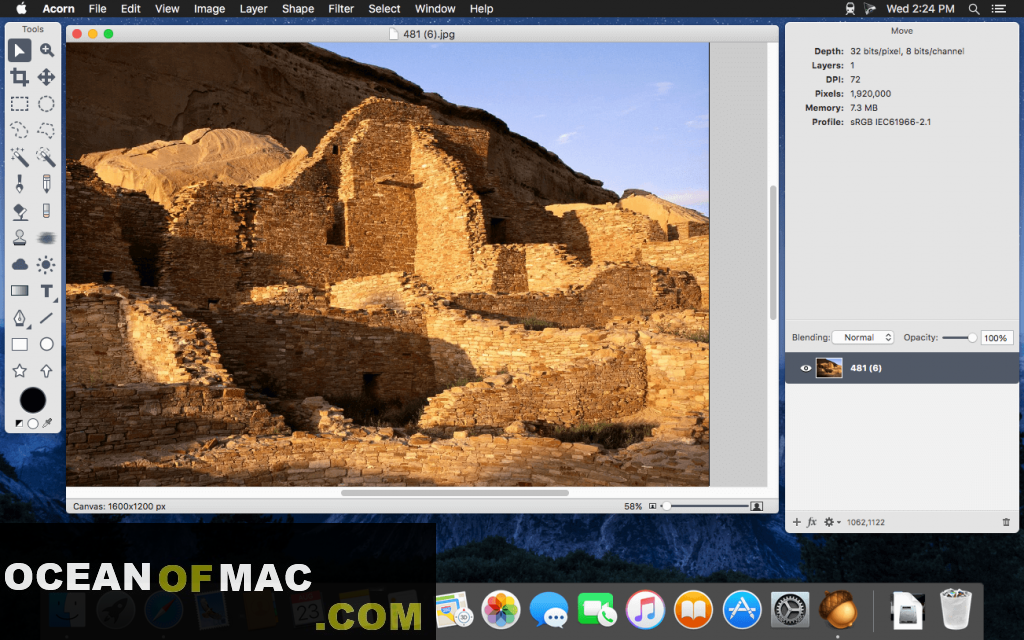
Task: Open the File menu
Action: pyautogui.click(x=97, y=8)
